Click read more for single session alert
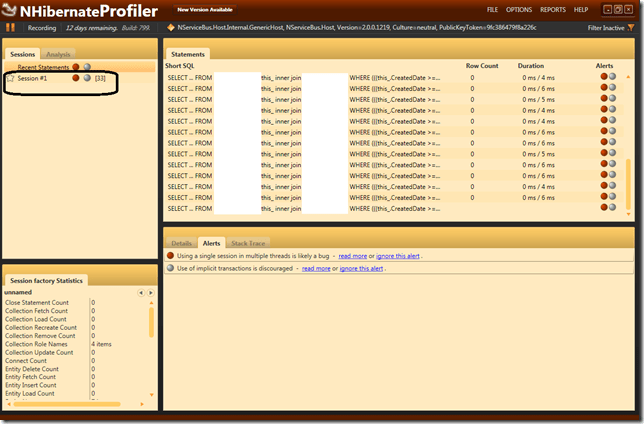The height and width of the screenshot is (424, 644). 352,256
